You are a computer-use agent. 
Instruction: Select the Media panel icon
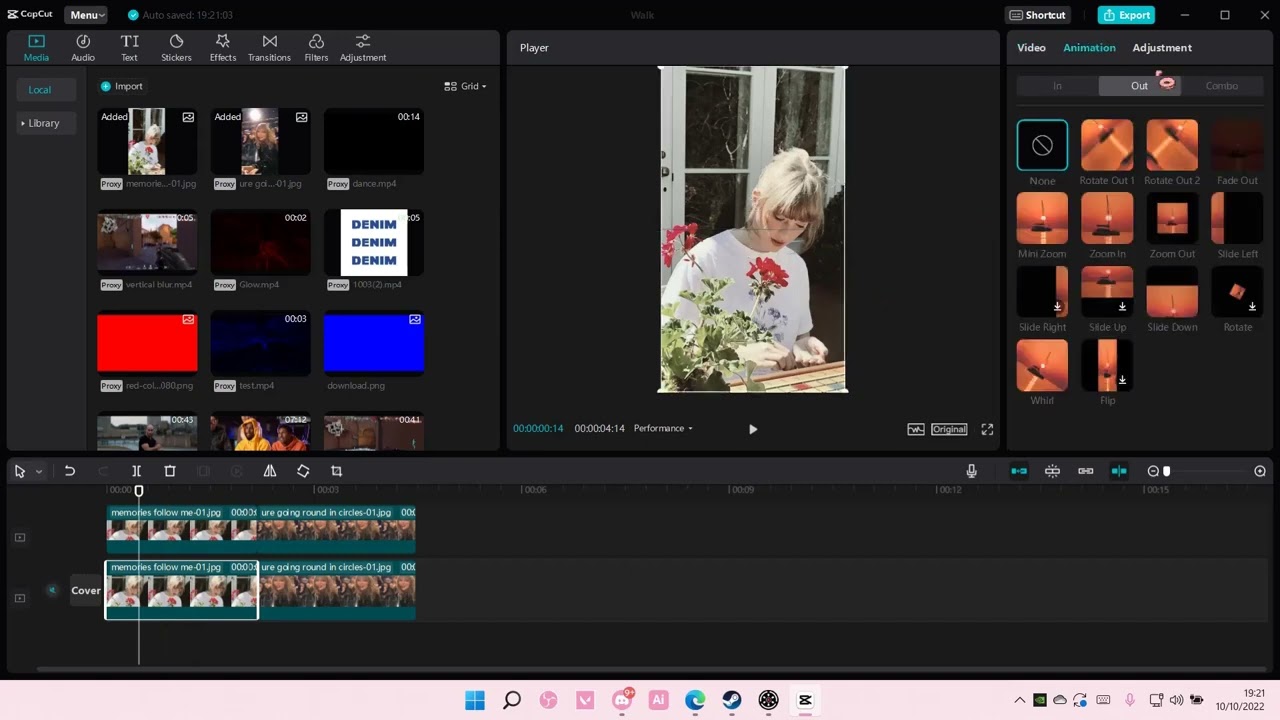(36, 47)
